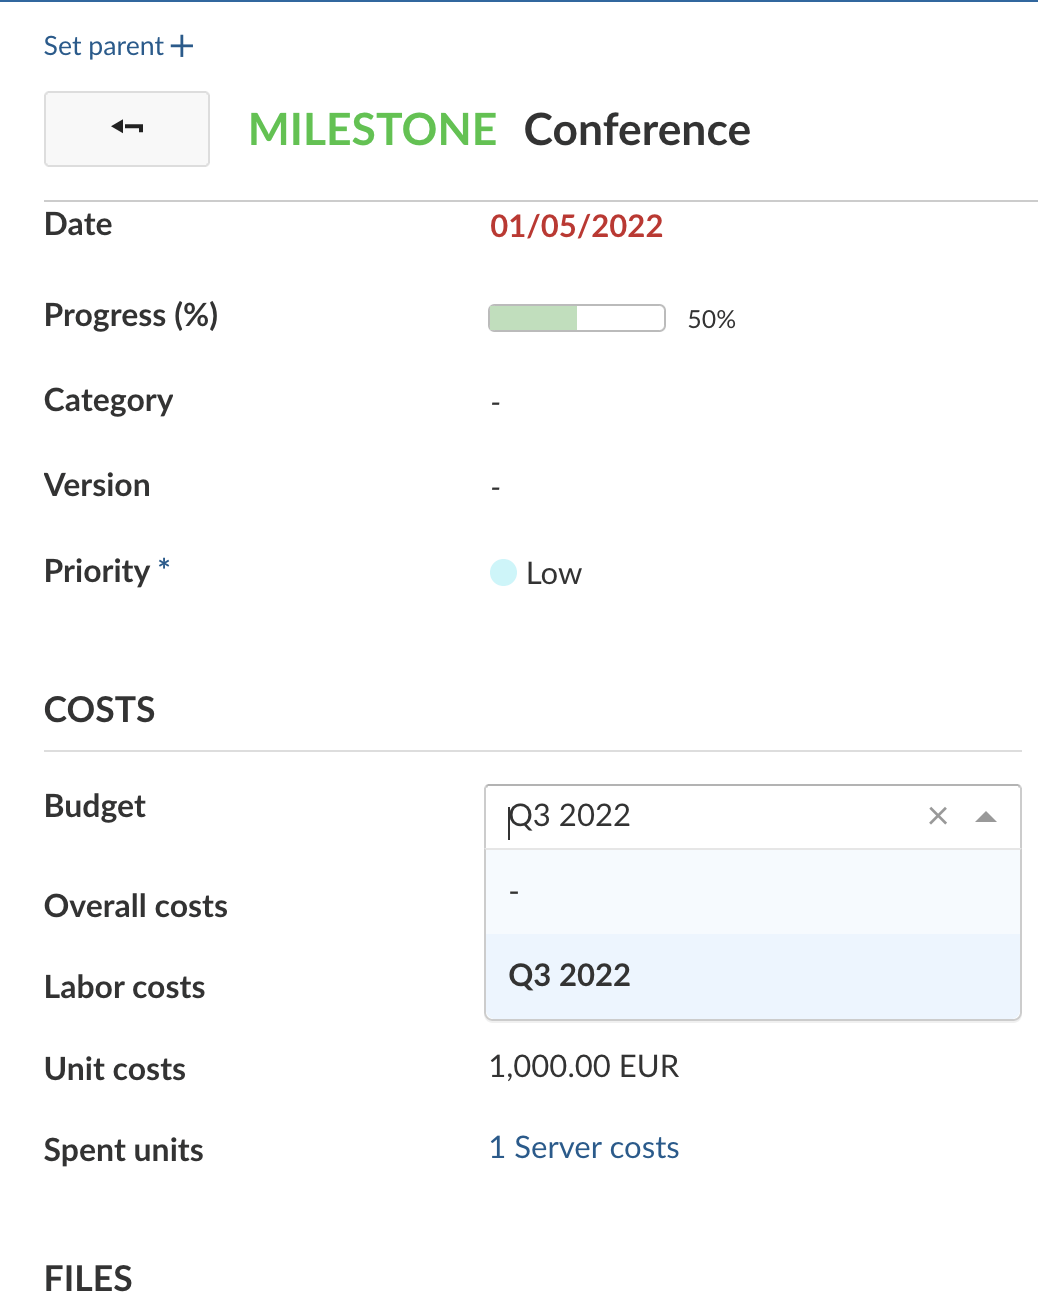Select the Conference title text
The height and width of the screenshot is (1314, 1038).
pyautogui.click(x=637, y=129)
